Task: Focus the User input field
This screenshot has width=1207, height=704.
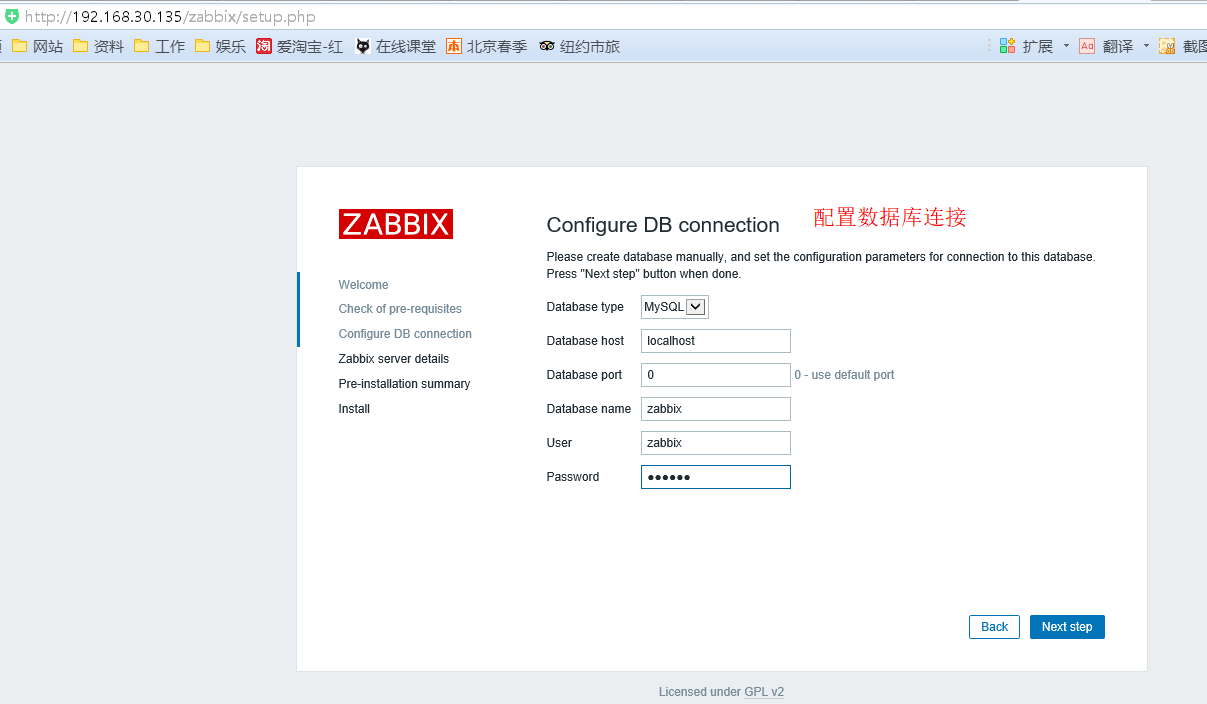Action: coord(716,443)
